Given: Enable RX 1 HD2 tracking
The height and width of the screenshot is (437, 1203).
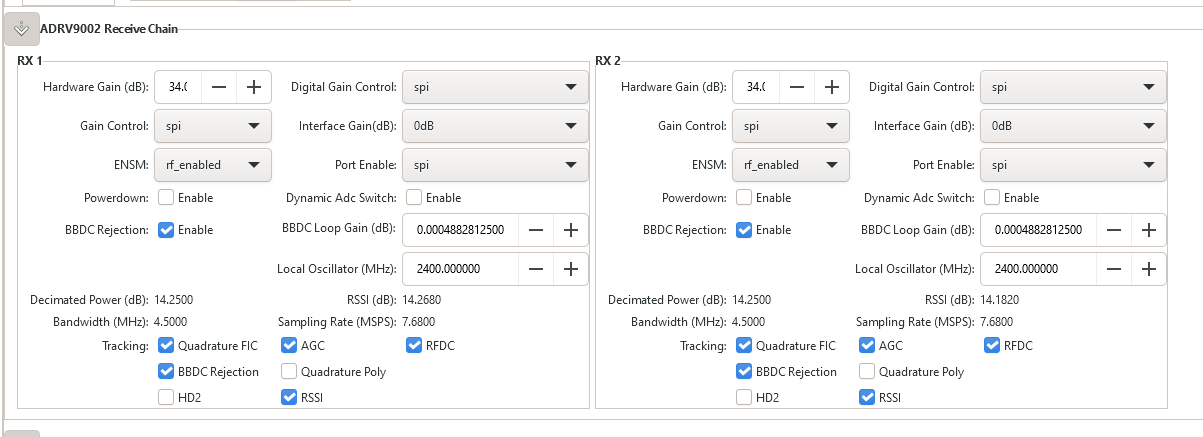Looking at the screenshot, I should pos(166,398).
